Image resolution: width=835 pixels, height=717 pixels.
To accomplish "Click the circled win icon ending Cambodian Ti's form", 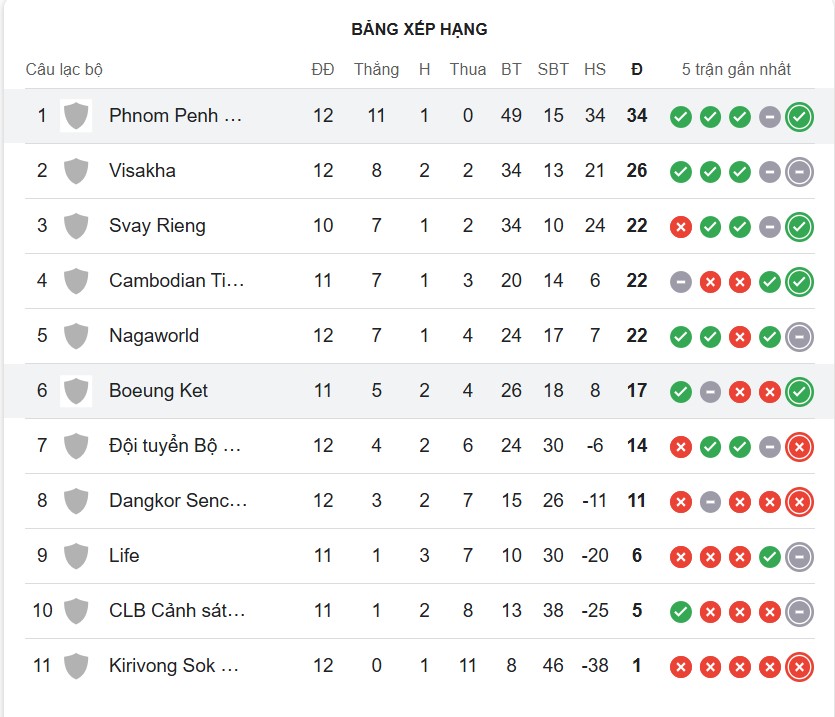I will [x=799, y=281].
